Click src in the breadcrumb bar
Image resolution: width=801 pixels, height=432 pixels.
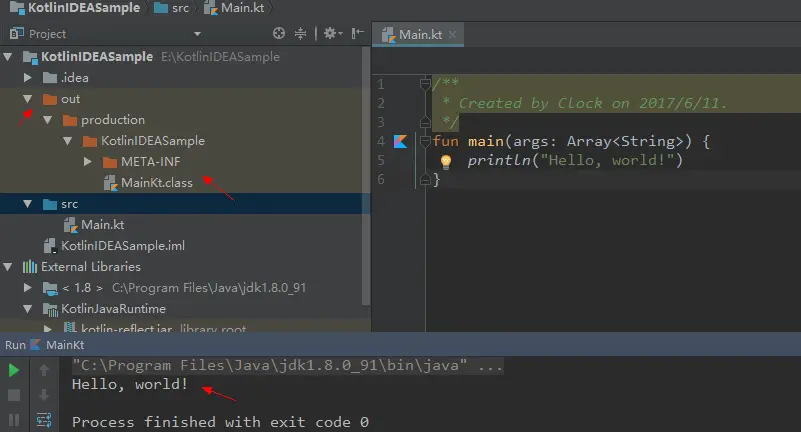point(180,8)
